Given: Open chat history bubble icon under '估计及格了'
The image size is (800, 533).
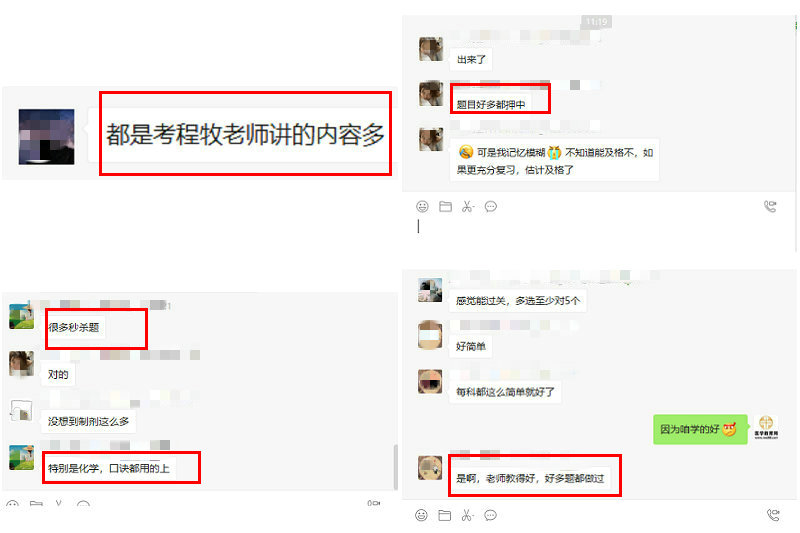Looking at the screenshot, I should (491, 207).
